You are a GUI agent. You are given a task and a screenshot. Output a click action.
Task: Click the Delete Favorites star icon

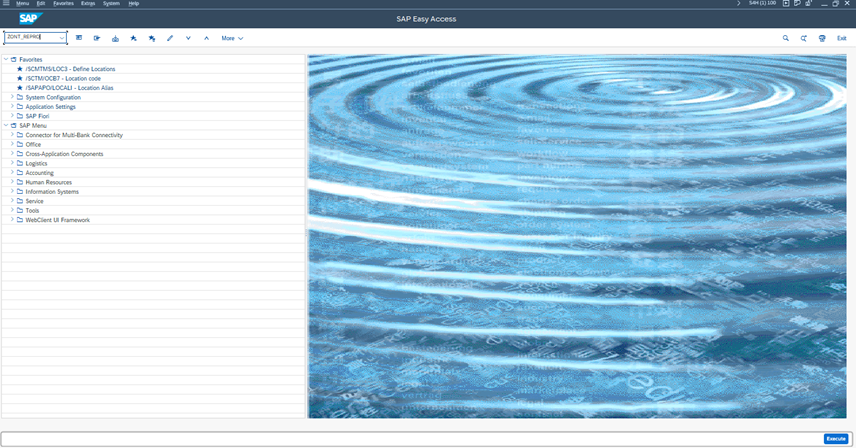(152, 38)
